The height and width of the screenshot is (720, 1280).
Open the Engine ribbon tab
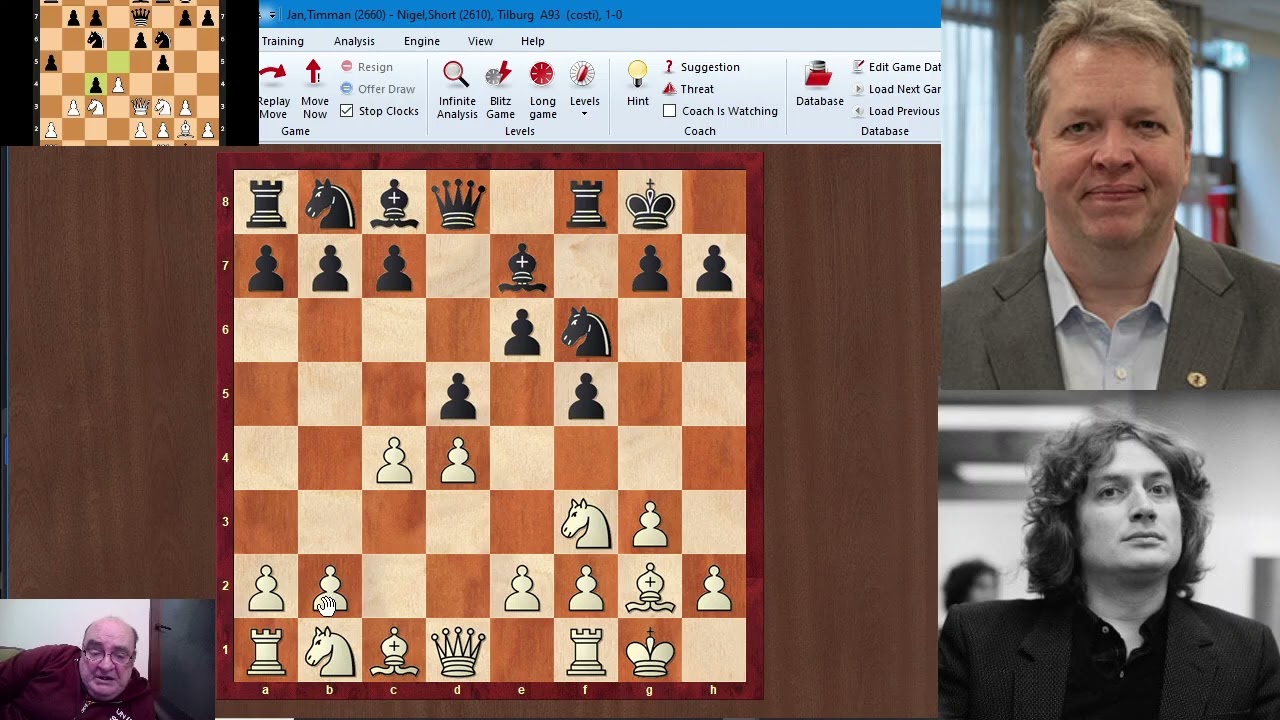422,41
